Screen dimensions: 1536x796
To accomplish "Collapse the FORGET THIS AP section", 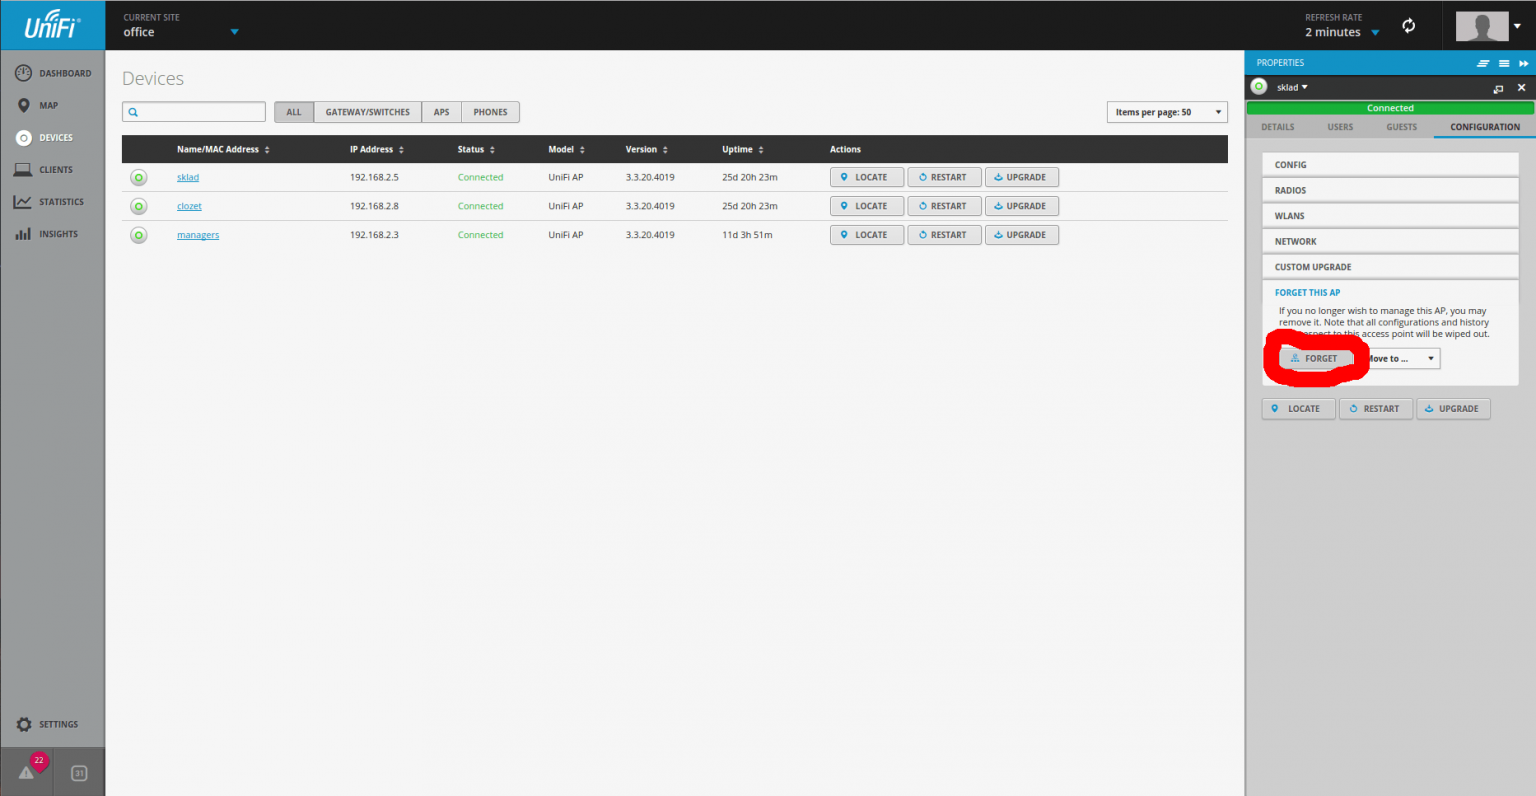I will [x=1307, y=293].
